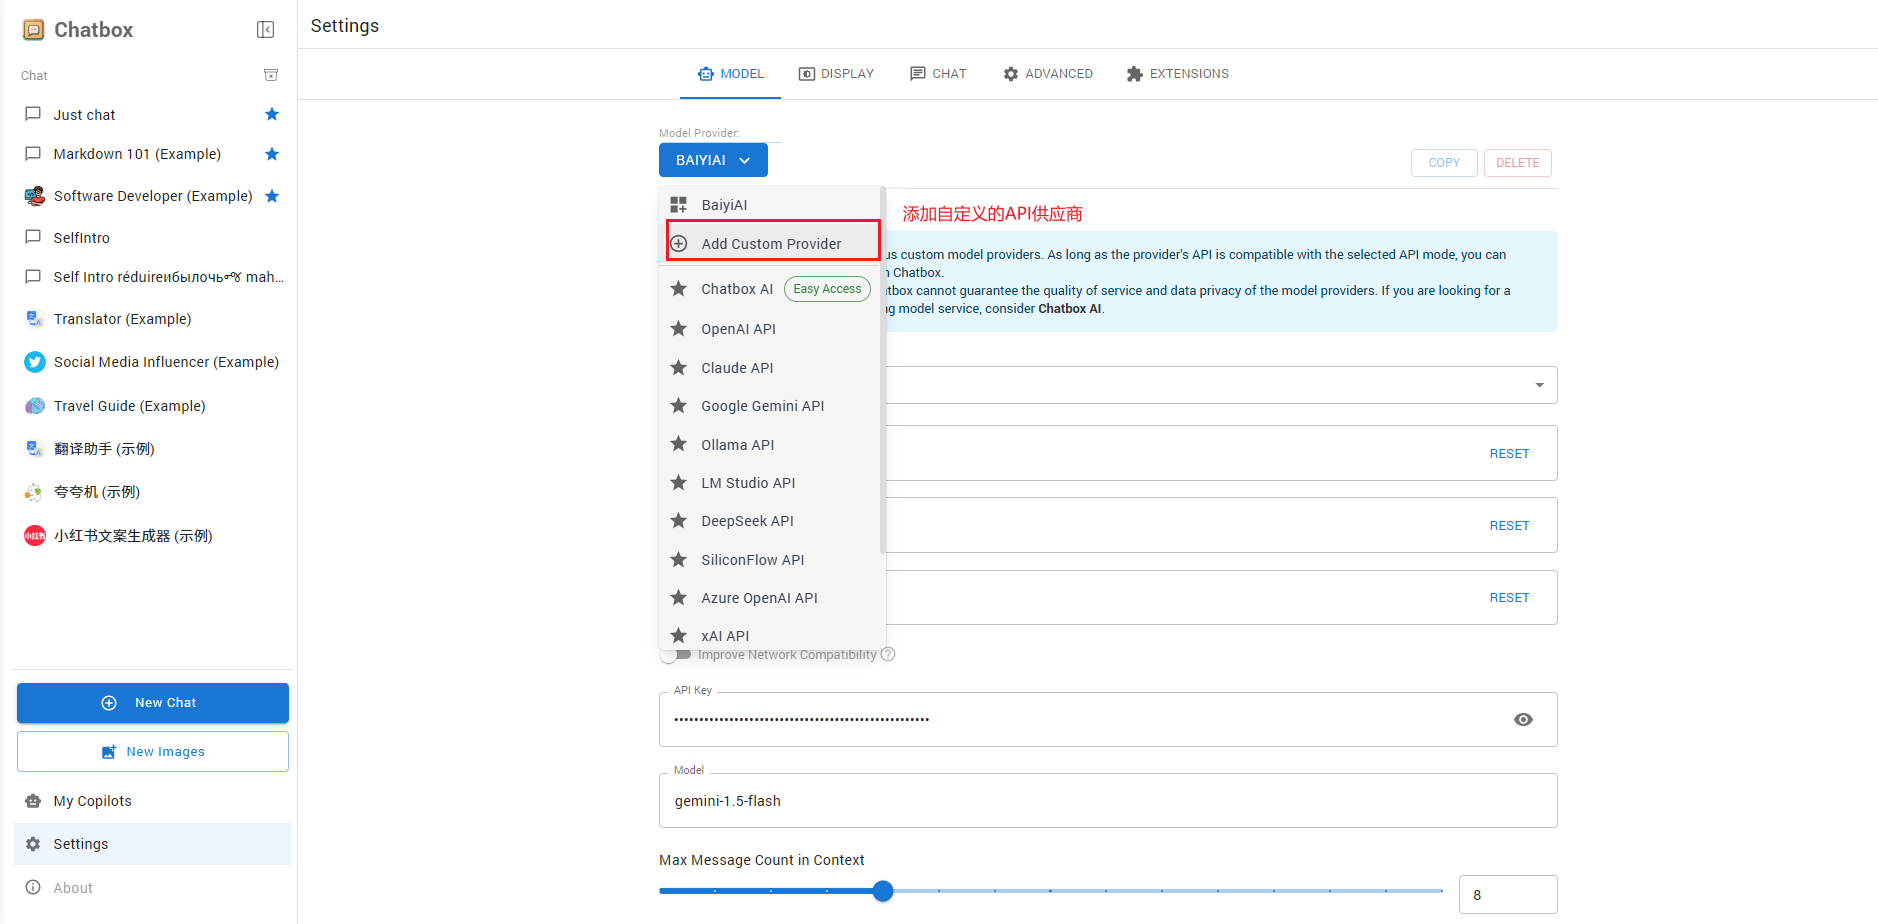The image size is (1878, 924).
Task: Click the star icon beside DeepSeek API
Action: pyautogui.click(x=678, y=520)
